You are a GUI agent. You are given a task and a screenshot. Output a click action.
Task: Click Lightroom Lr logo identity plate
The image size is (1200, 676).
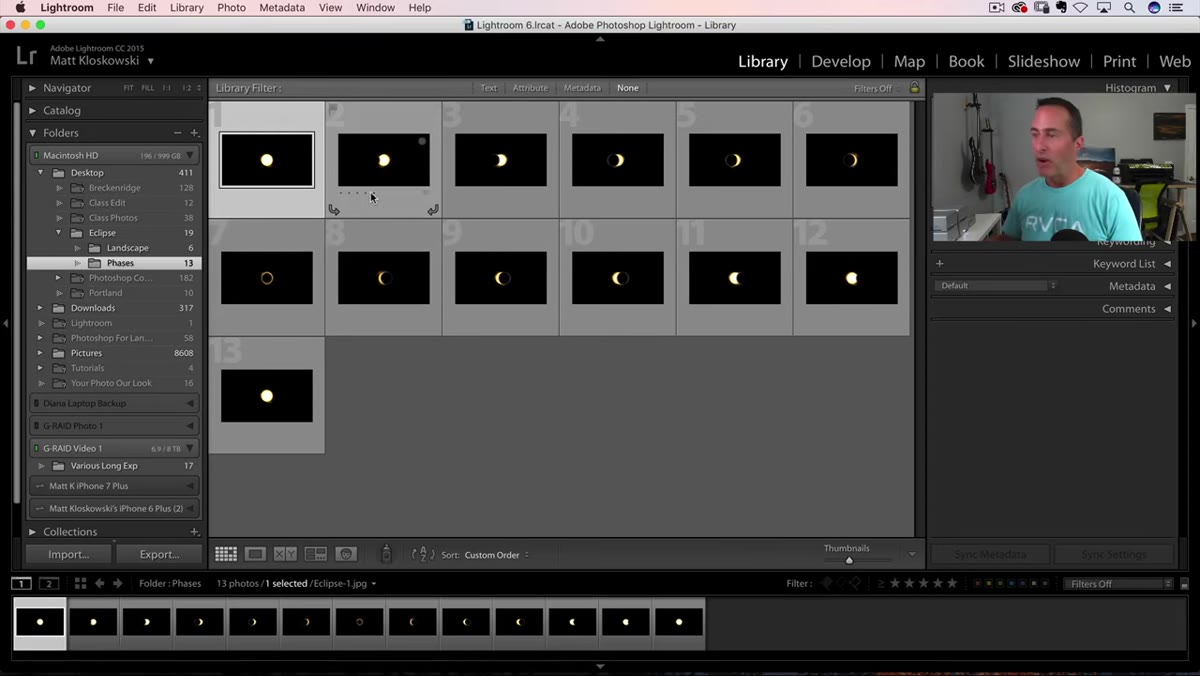(27, 56)
